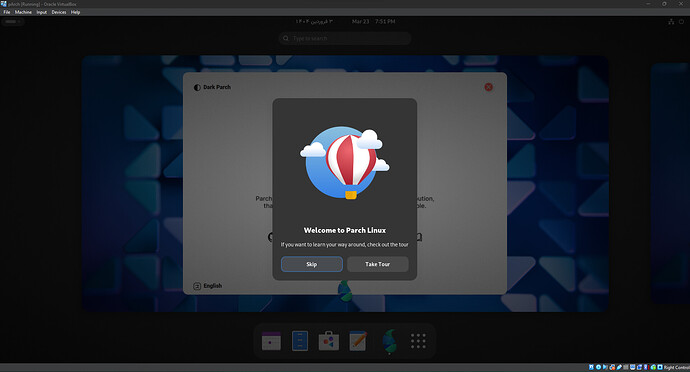Open the Input menu

point(42,12)
